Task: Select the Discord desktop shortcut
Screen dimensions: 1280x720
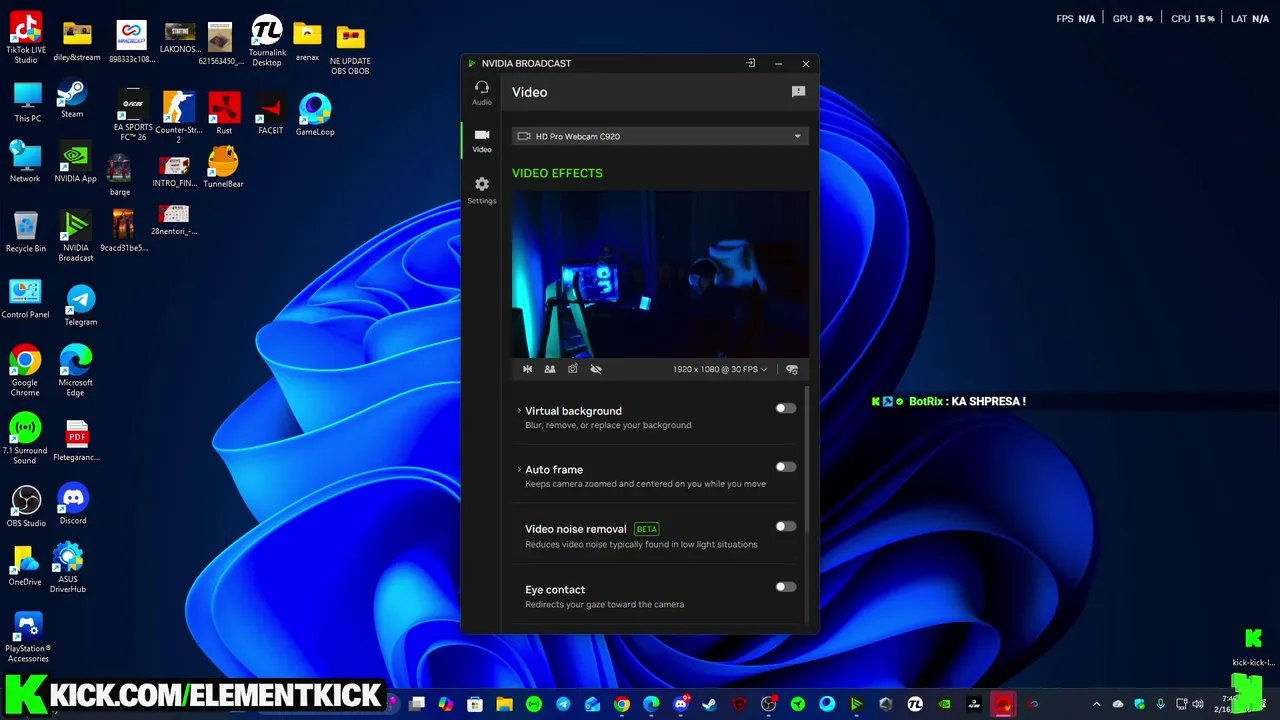Action: point(73,504)
